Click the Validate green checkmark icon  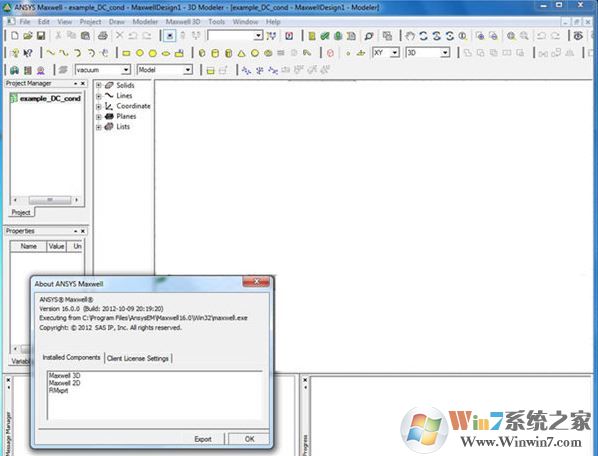pos(325,36)
